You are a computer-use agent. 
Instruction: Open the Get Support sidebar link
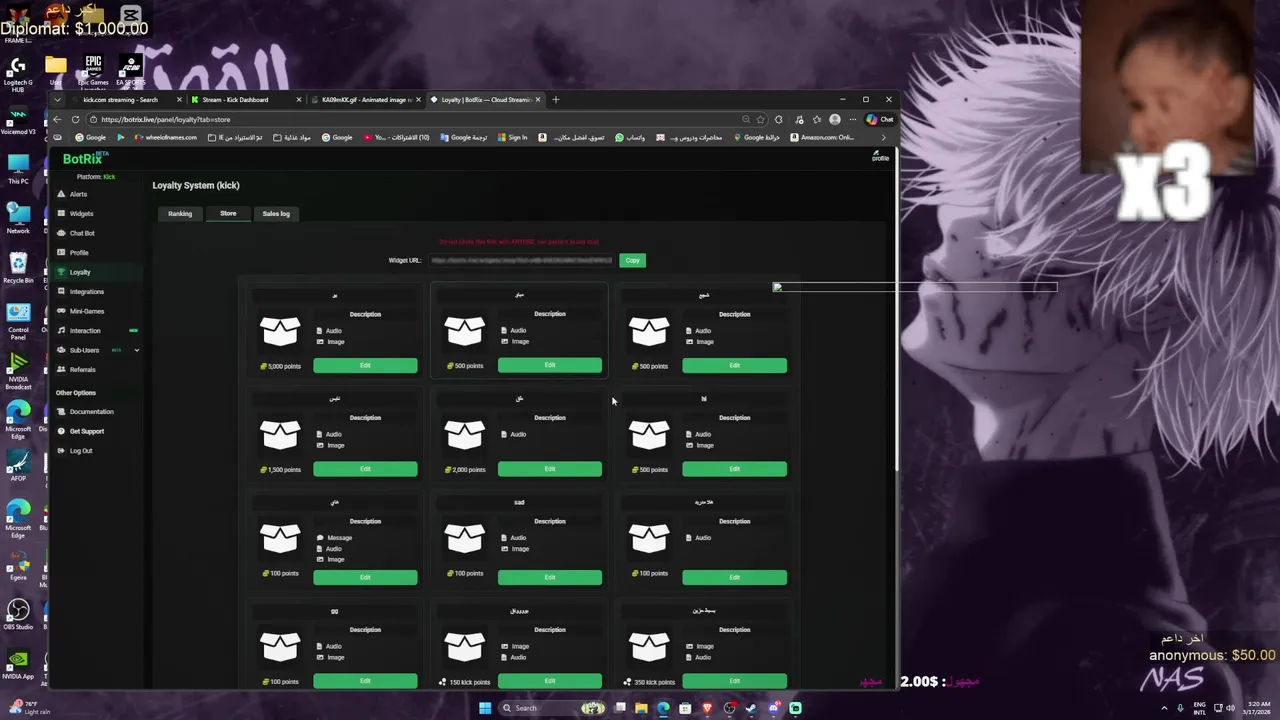coord(86,431)
